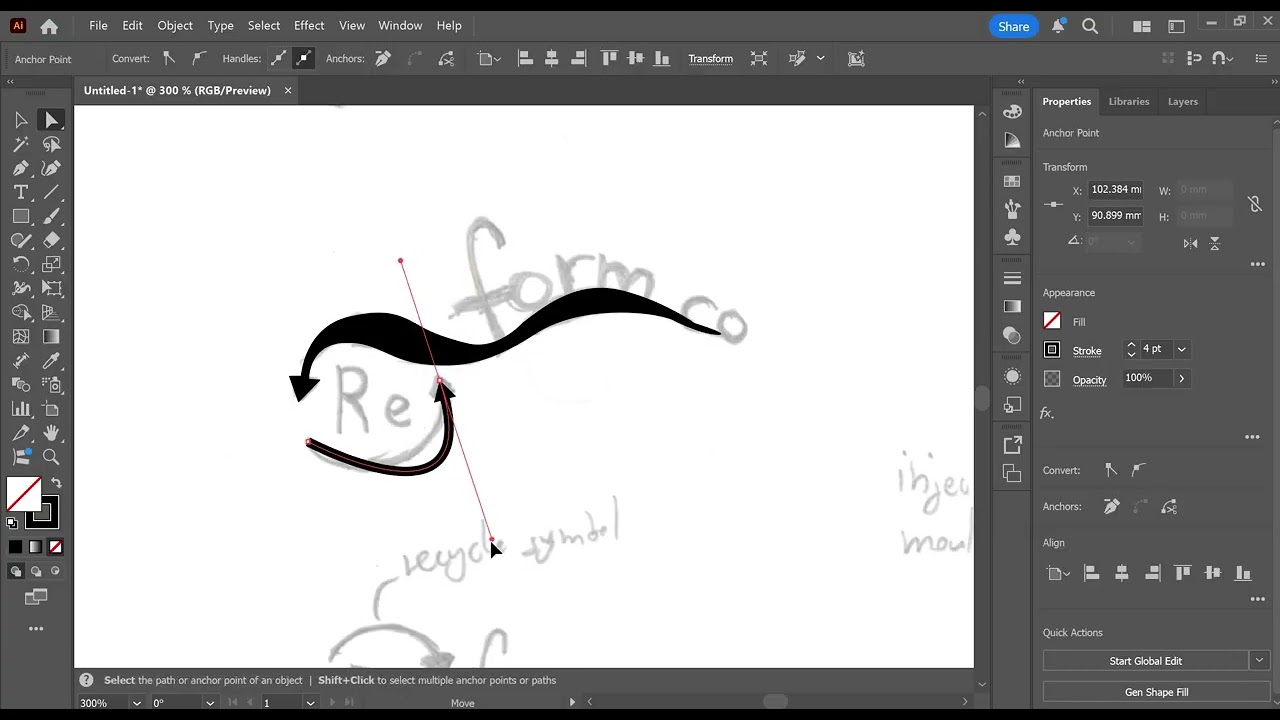Open the Effect menu
Screen dimensions: 1280x720
tap(309, 25)
